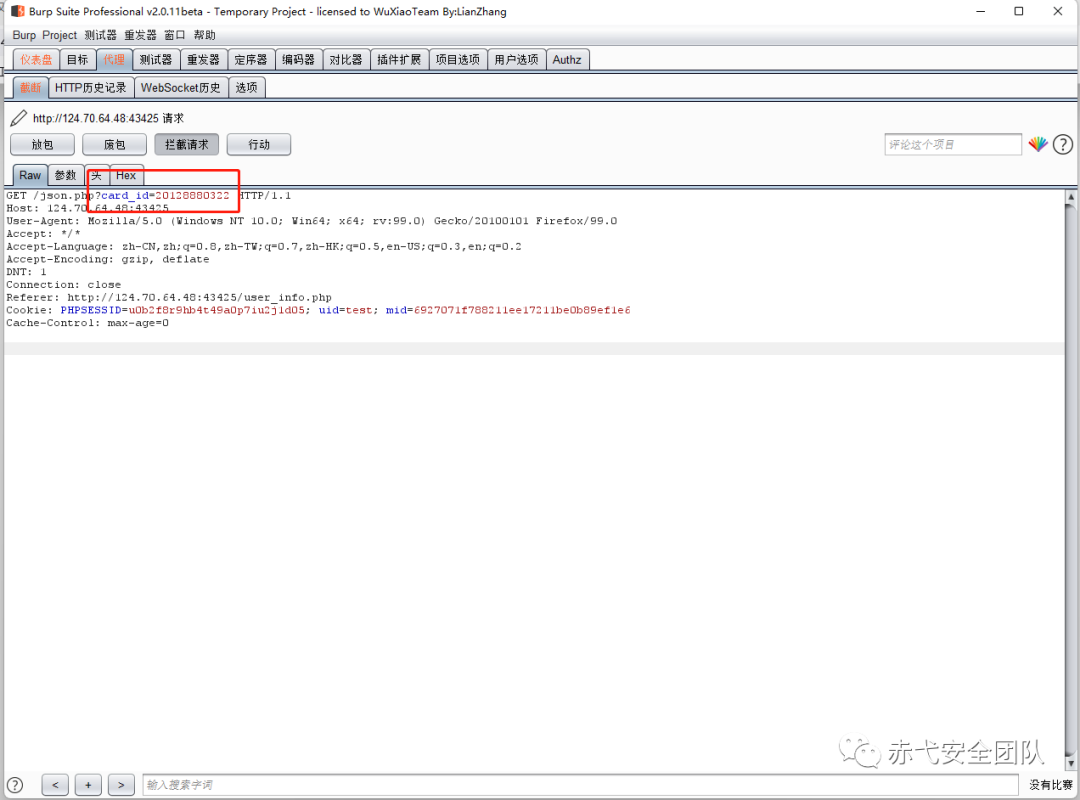This screenshot has height=800, width=1080.
Task: Click the User-Agent header line
Action: click(311, 221)
